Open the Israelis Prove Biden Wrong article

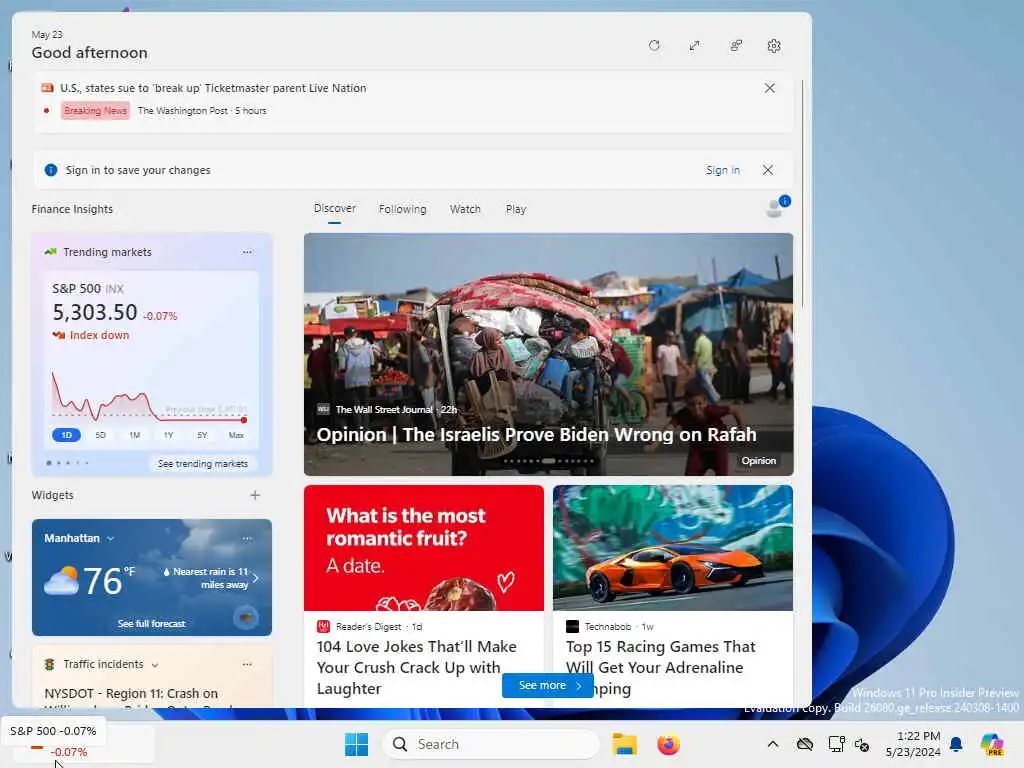(x=549, y=354)
